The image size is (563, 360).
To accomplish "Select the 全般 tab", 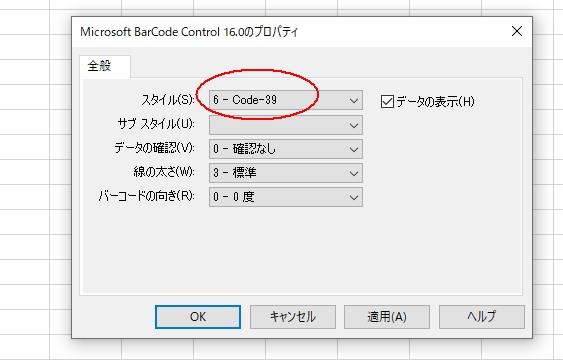I will click(105, 66).
